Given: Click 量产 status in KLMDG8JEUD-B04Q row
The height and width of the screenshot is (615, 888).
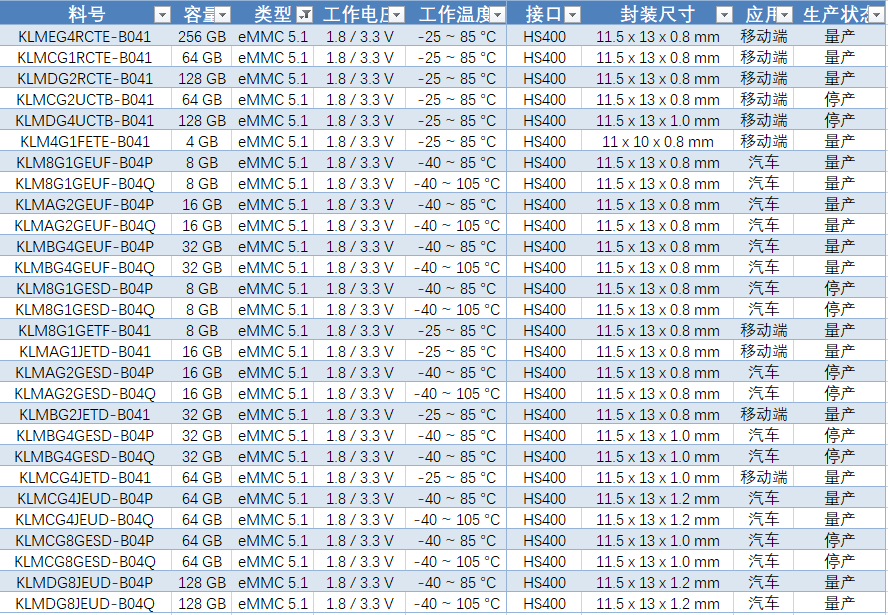Looking at the screenshot, I should click(840, 603).
